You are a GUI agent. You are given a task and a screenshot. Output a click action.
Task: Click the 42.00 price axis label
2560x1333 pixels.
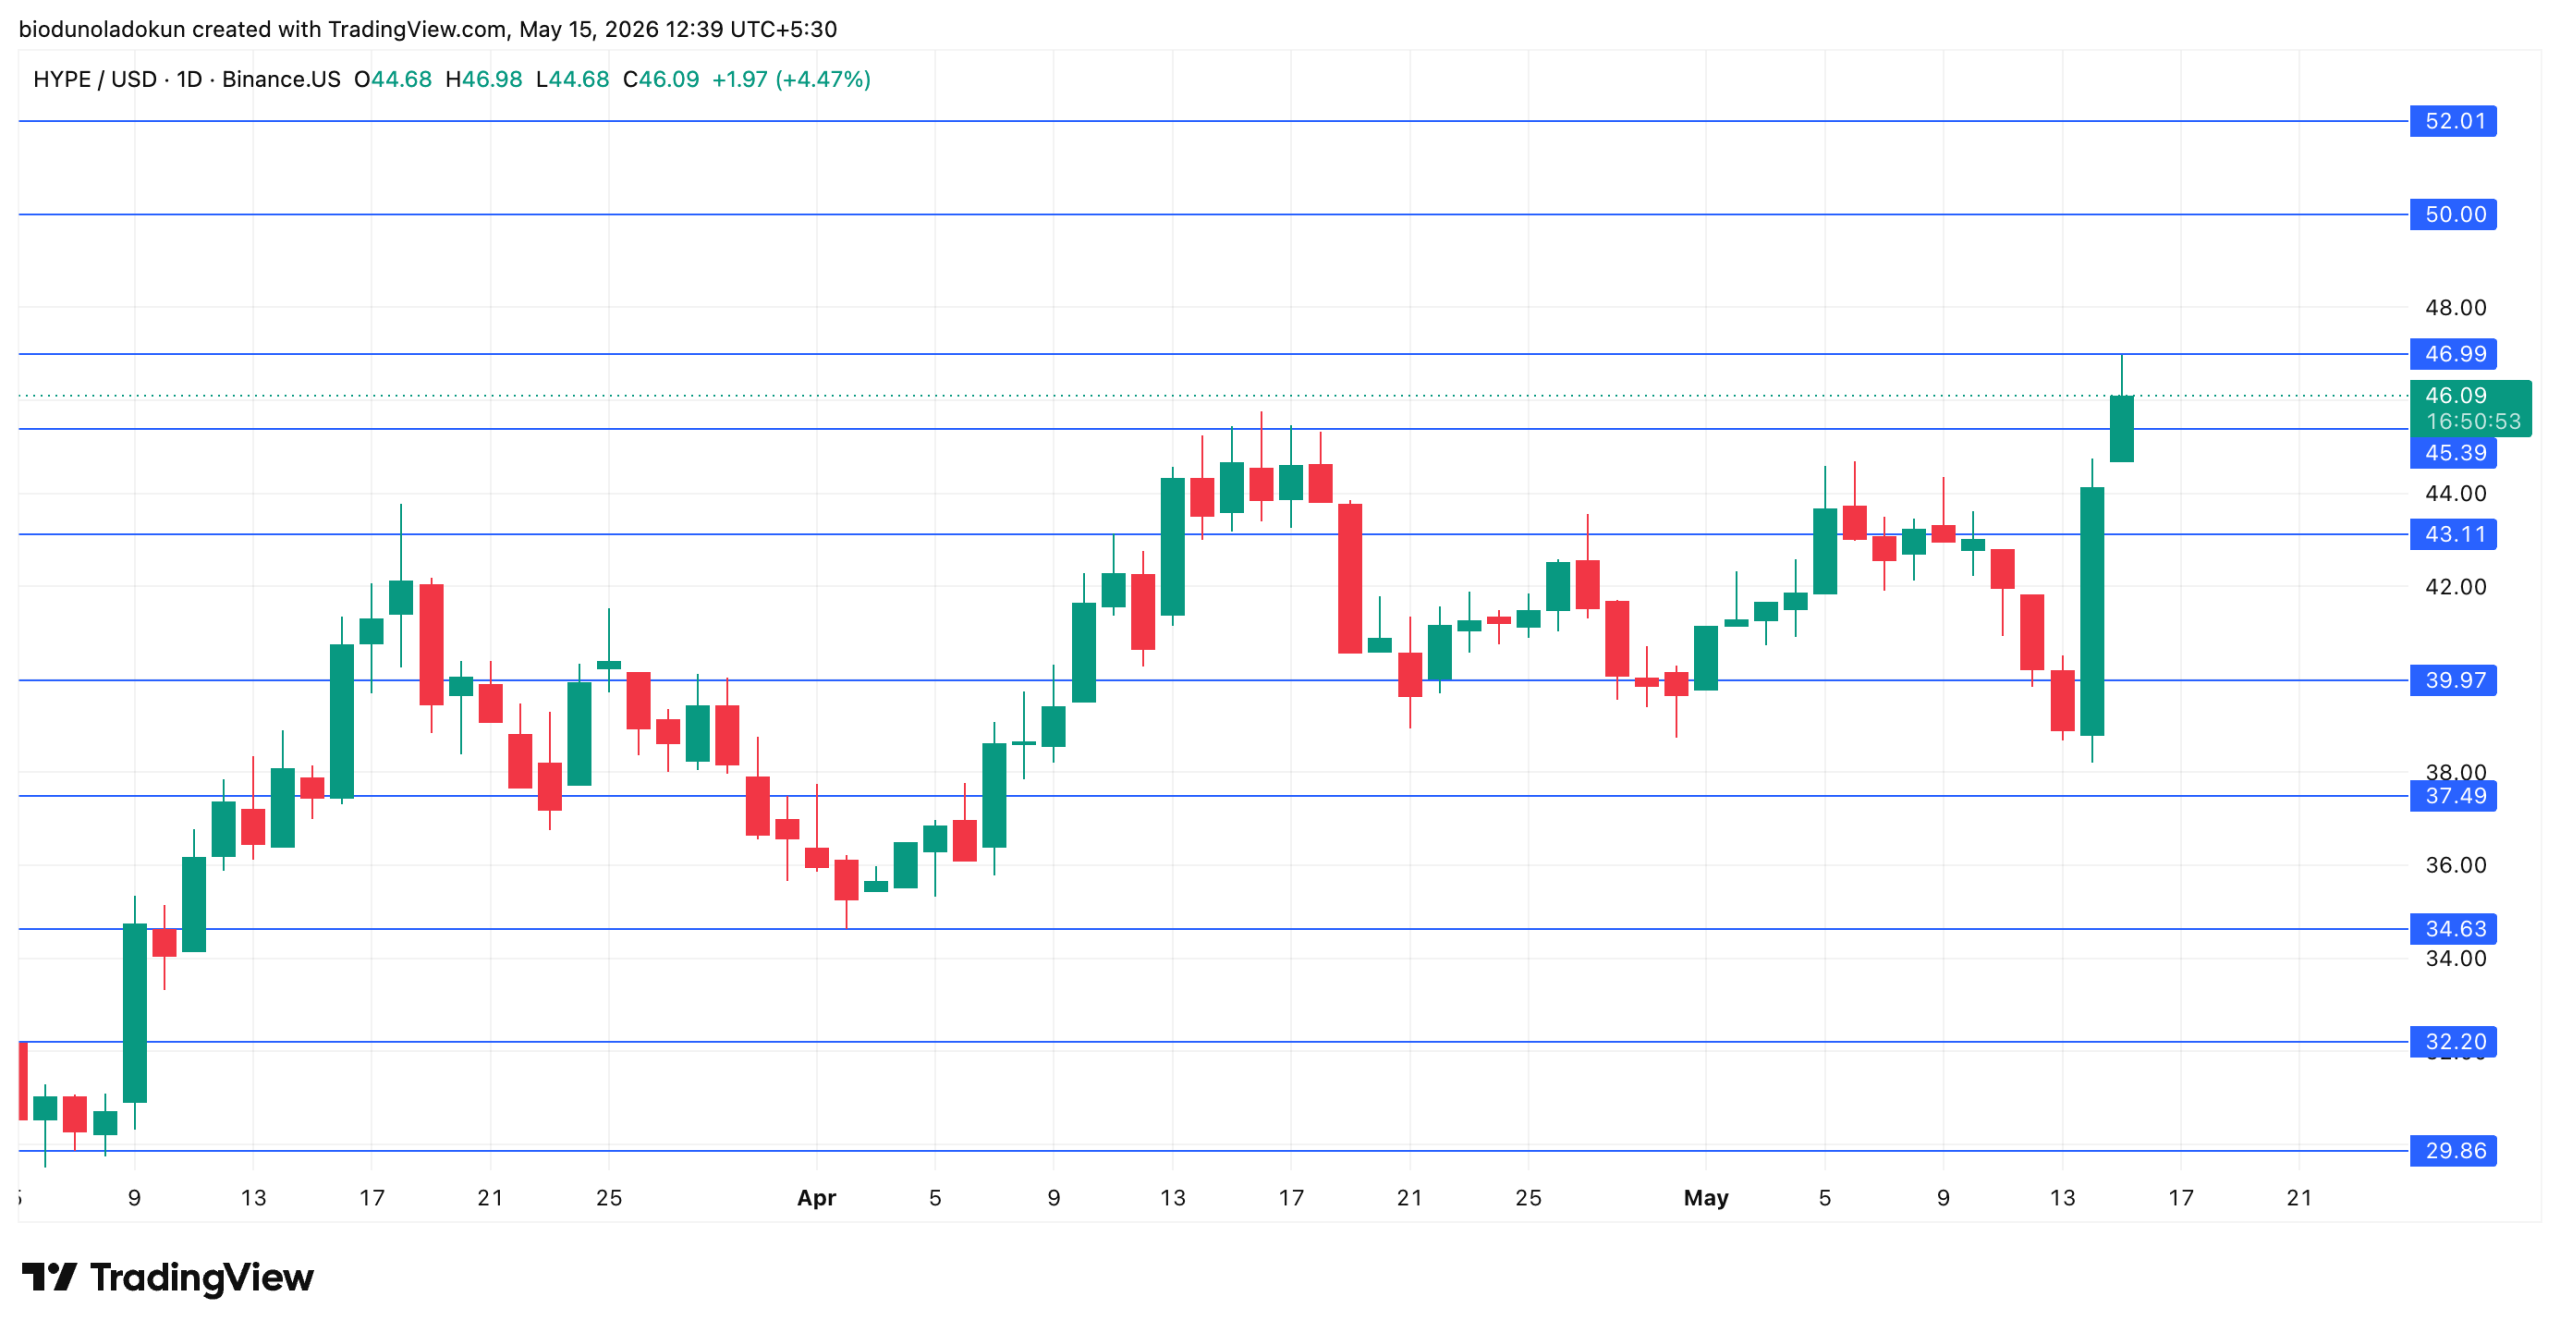[x=2455, y=587]
